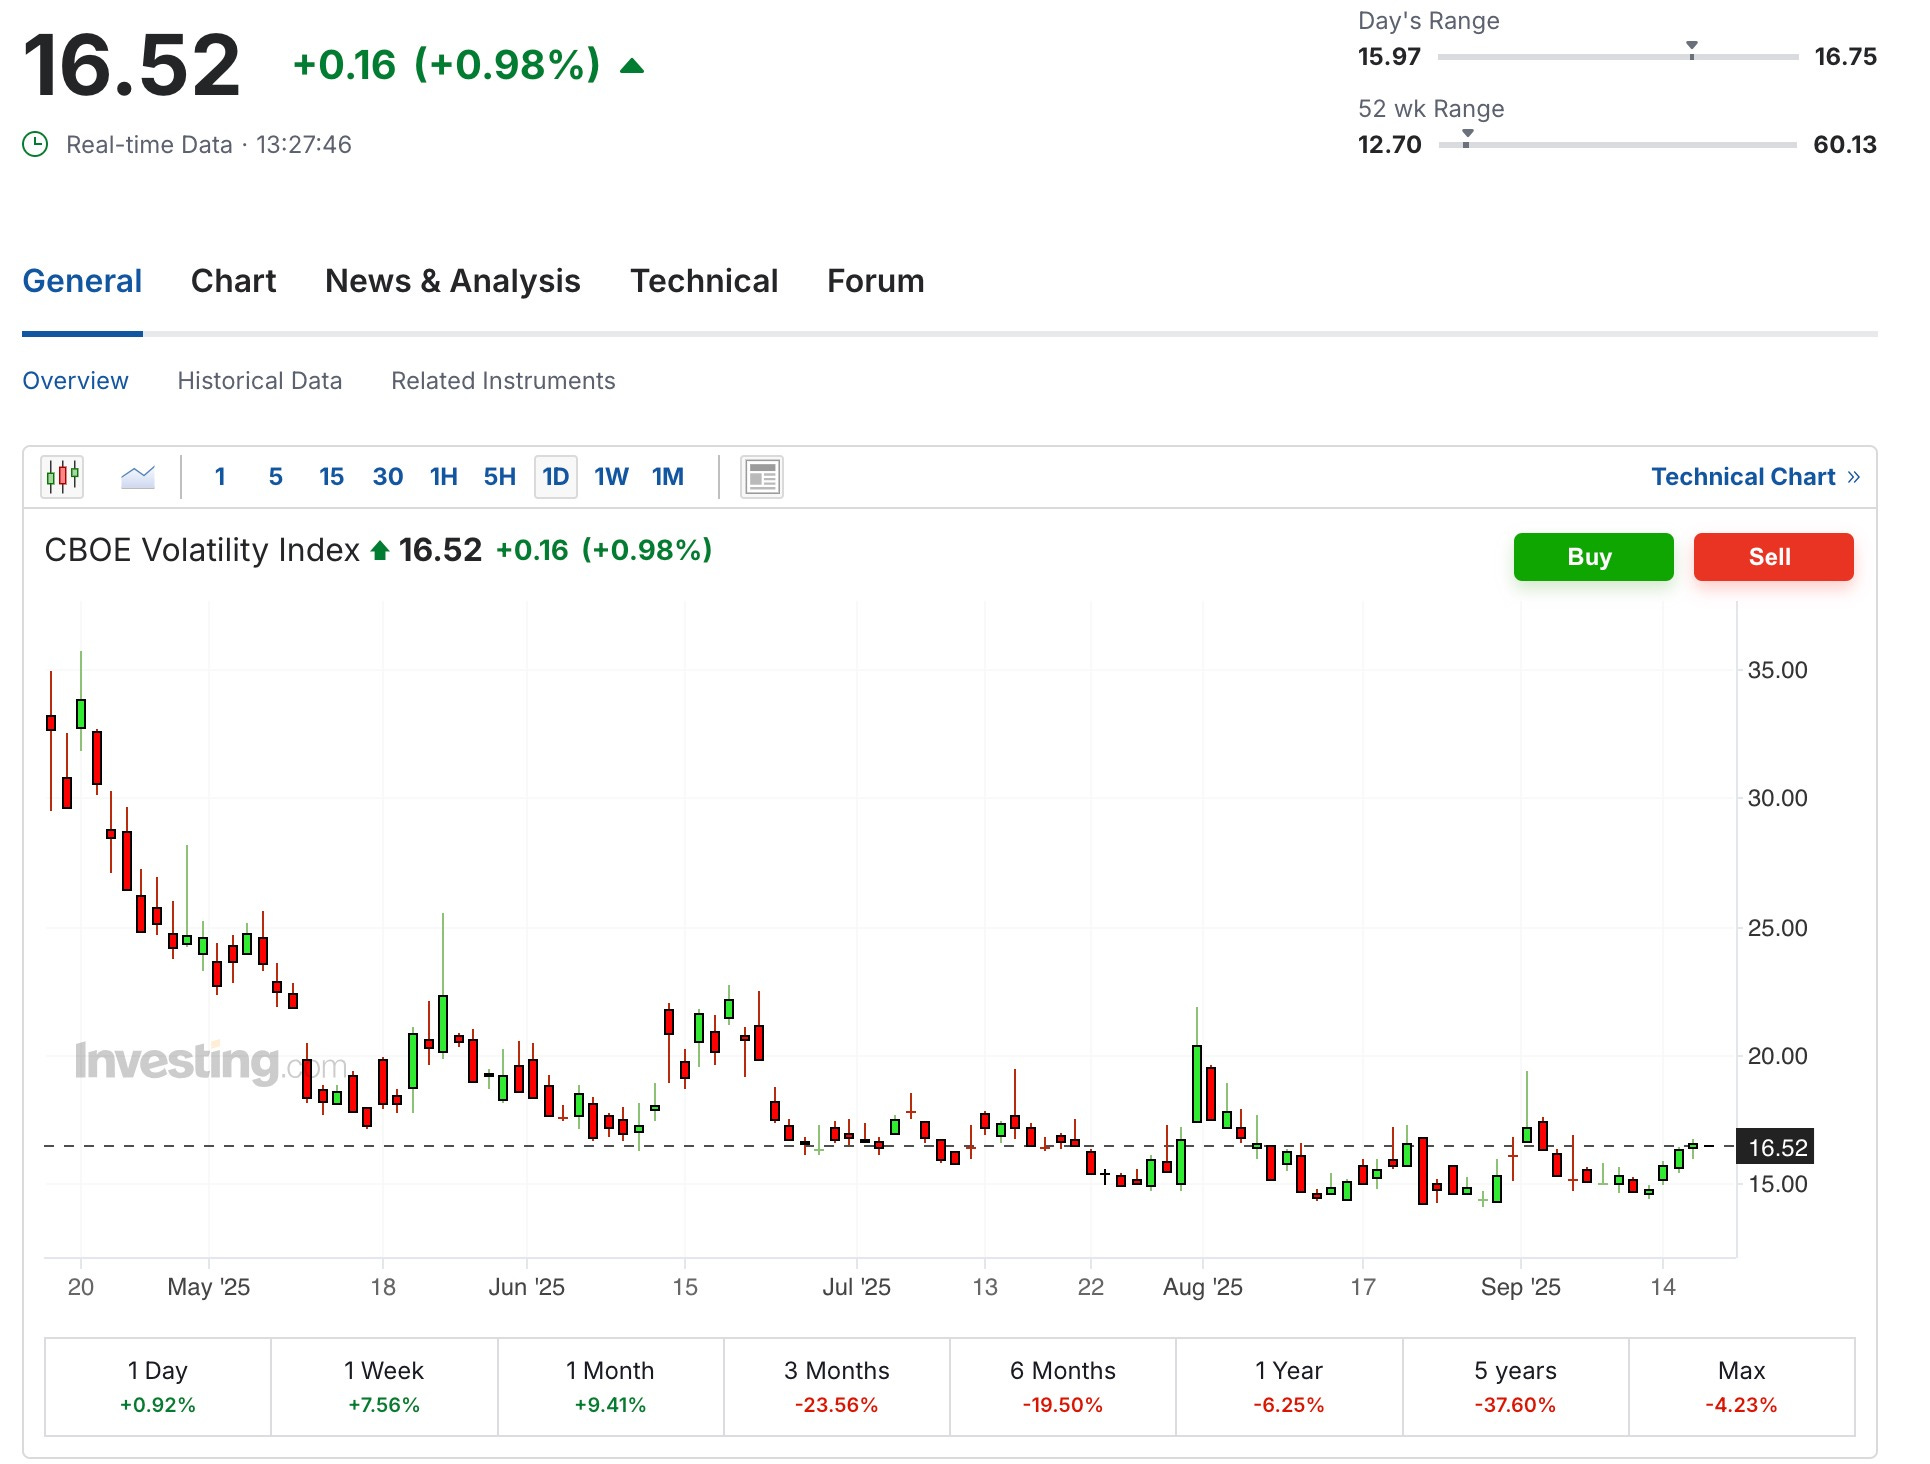The width and height of the screenshot is (1930, 1464).
Task: Select the 3 Months period box
Action: click(836, 1386)
